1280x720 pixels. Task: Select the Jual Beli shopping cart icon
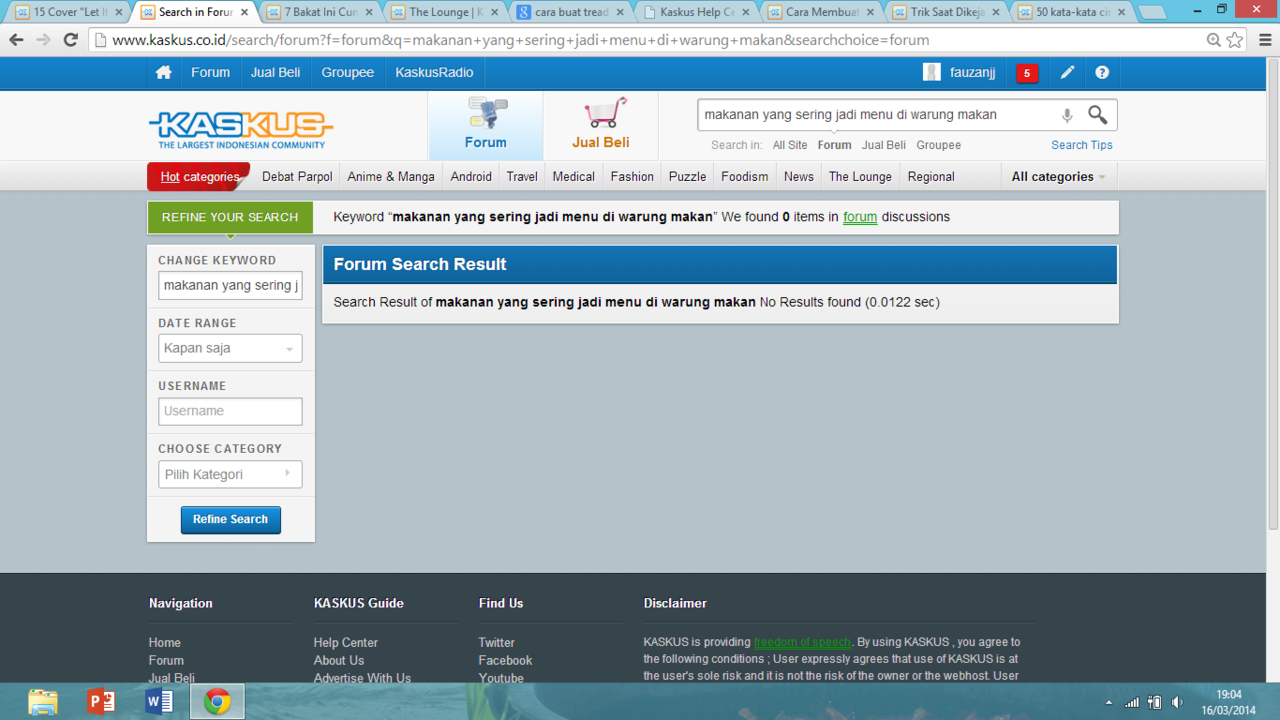[x=601, y=125]
